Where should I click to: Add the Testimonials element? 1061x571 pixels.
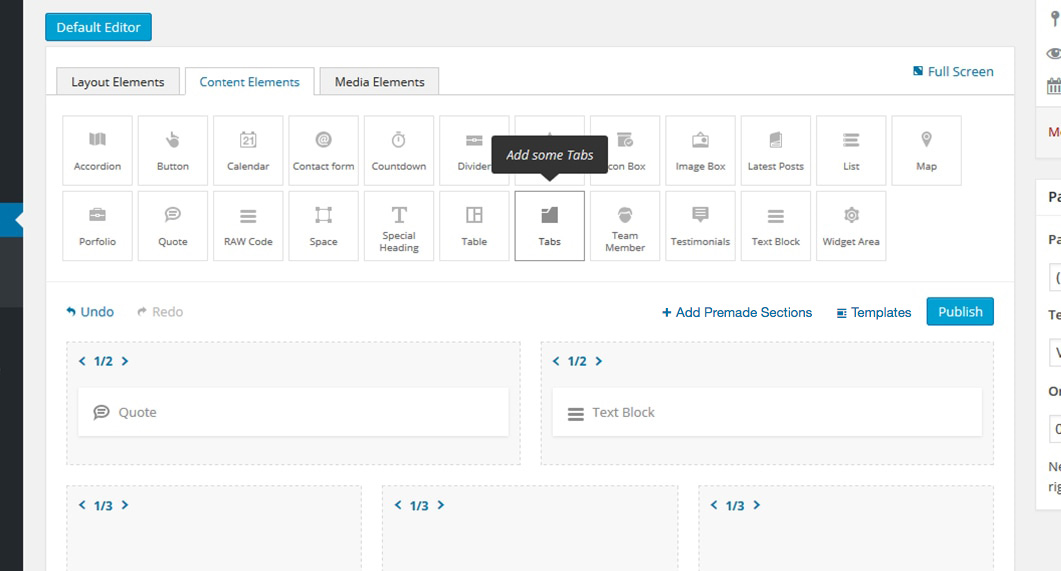click(x=700, y=226)
